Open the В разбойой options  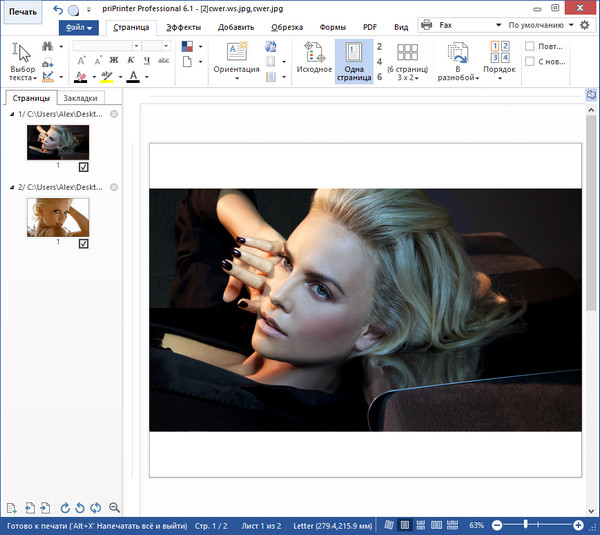459,61
